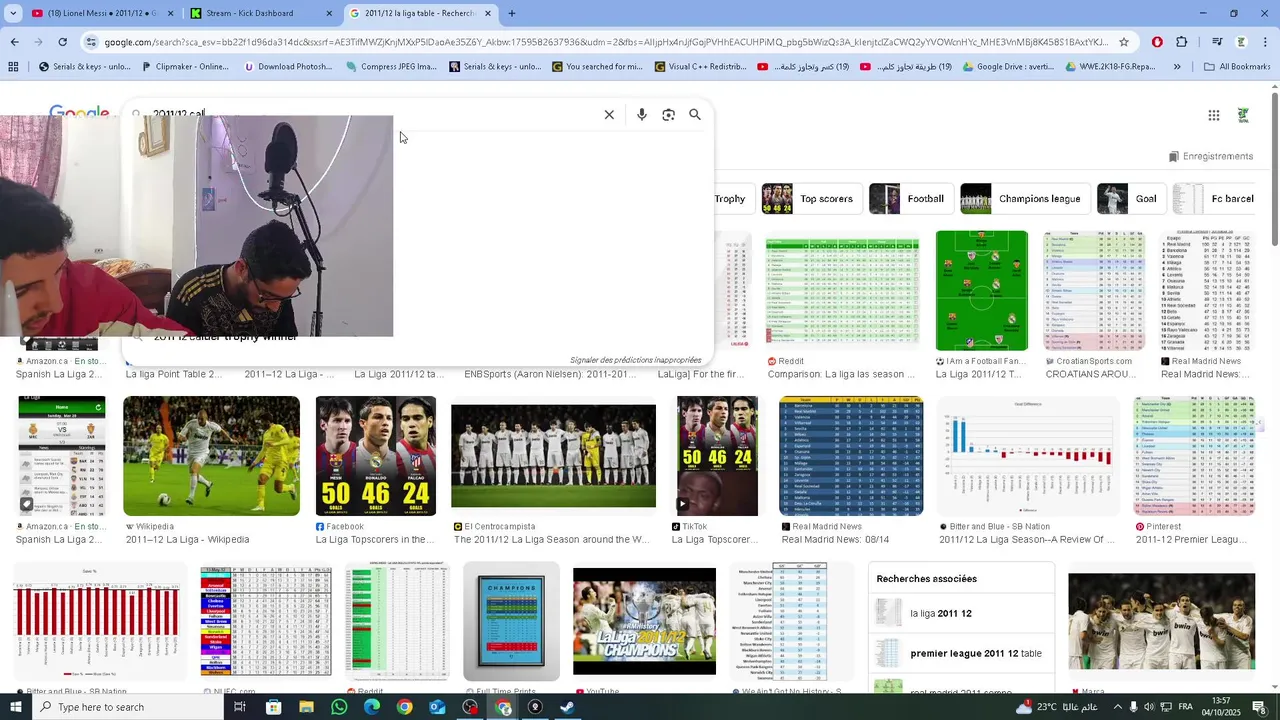This screenshot has width=1280, height=720.
Task: Open YouTube La Liga 2011/12 Champions image
Action: (x=644, y=621)
